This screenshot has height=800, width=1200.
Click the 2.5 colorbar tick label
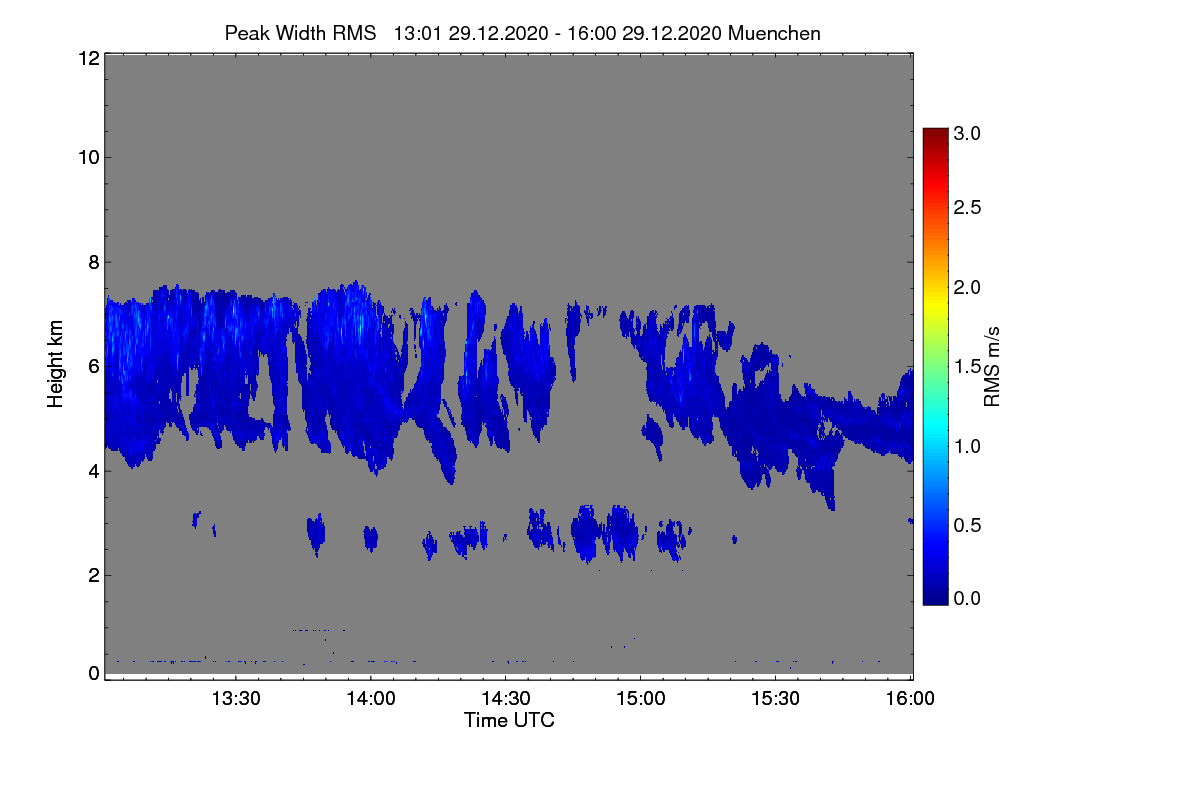click(967, 207)
